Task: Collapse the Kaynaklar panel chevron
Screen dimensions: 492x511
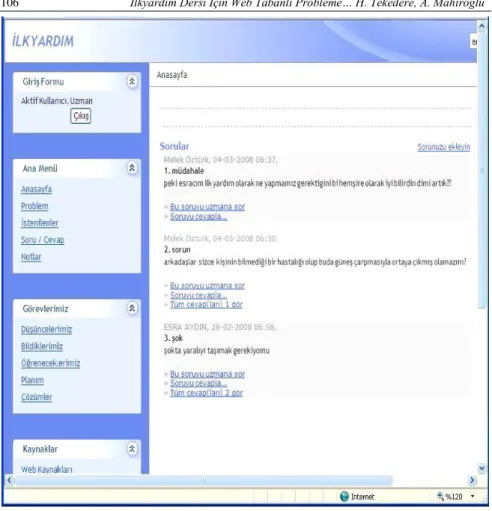Action: point(132,449)
